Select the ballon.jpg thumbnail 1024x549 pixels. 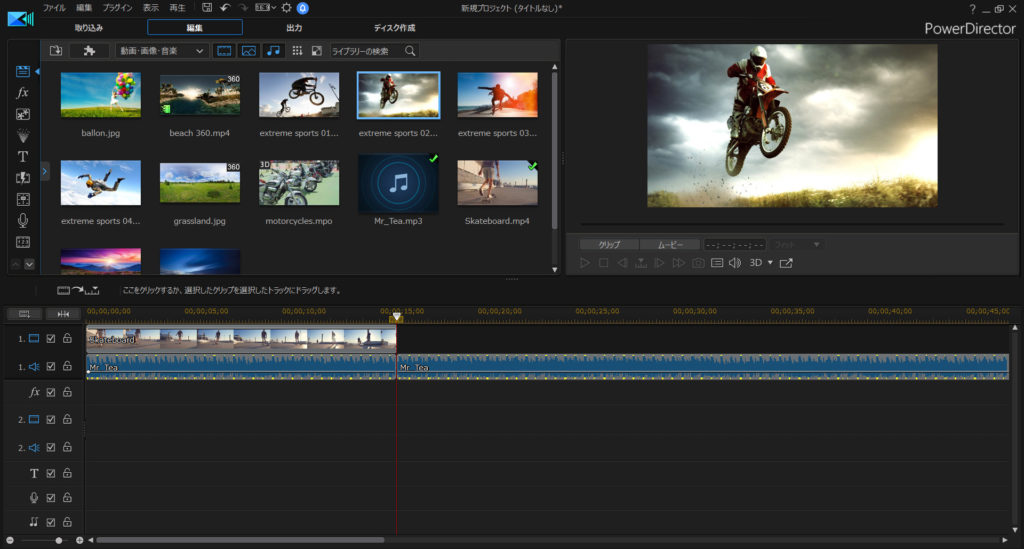pos(101,95)
